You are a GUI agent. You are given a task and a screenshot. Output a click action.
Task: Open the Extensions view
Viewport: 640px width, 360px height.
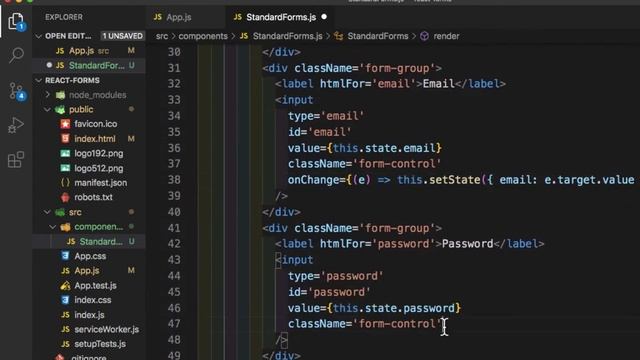[16, 160]
